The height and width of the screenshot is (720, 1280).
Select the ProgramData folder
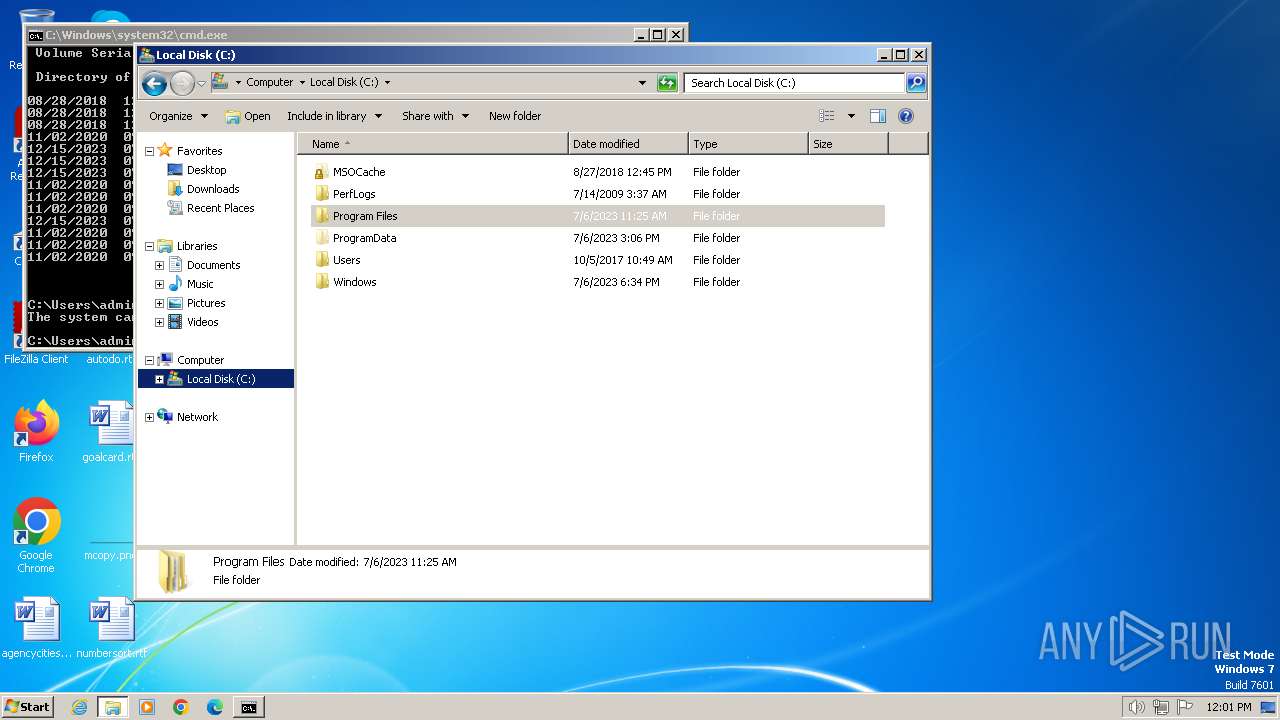[364, 238]
